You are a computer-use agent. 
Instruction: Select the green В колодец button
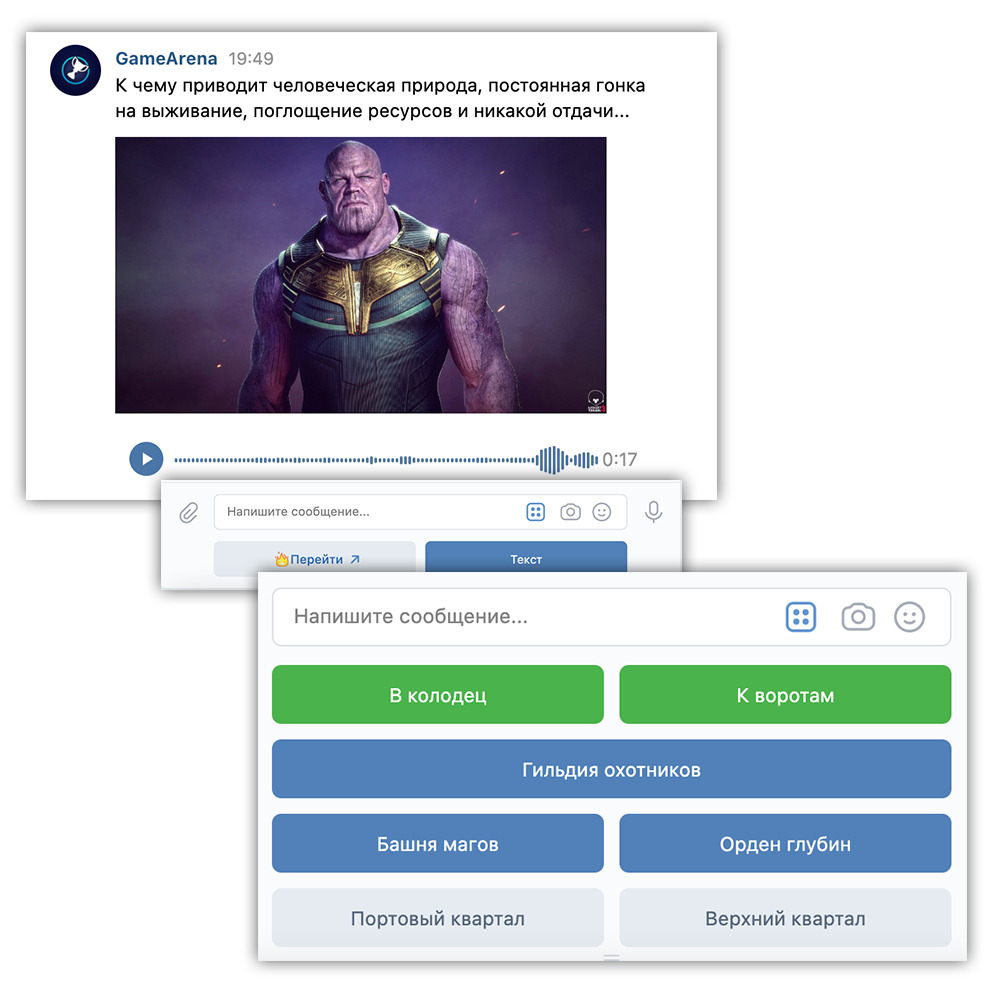(x=438, y=695)
